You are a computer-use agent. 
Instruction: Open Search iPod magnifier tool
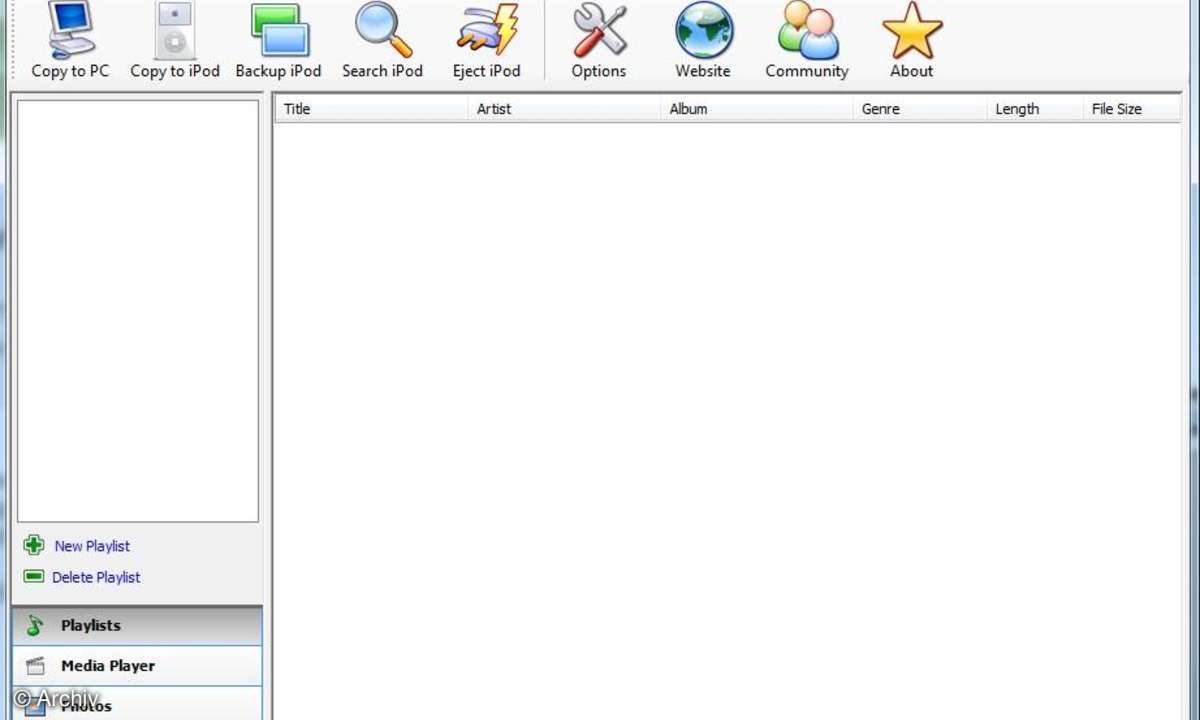coord(383,30)
